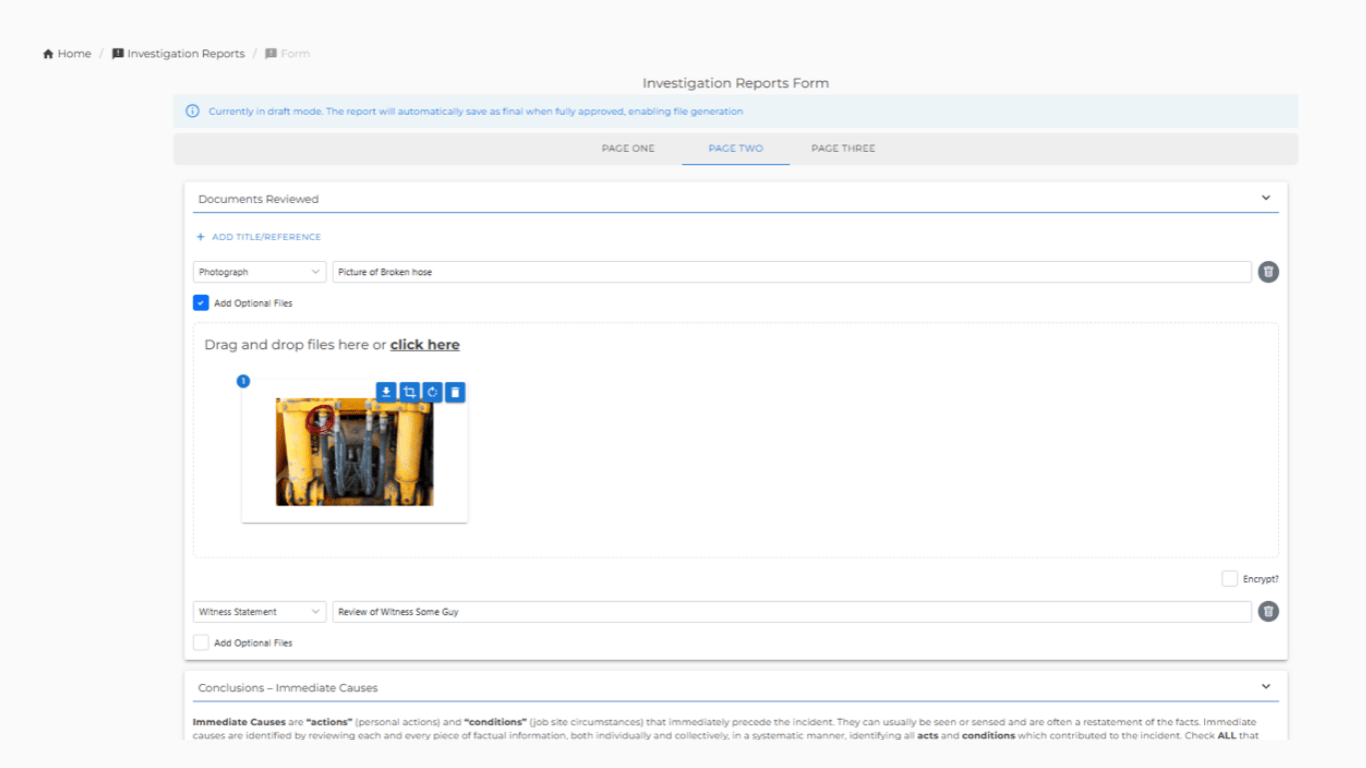Open the Witness Statement type dropdown
The width and height of the screenshot is (1366, 768).
pyautogui.click(x=259, y=611)
